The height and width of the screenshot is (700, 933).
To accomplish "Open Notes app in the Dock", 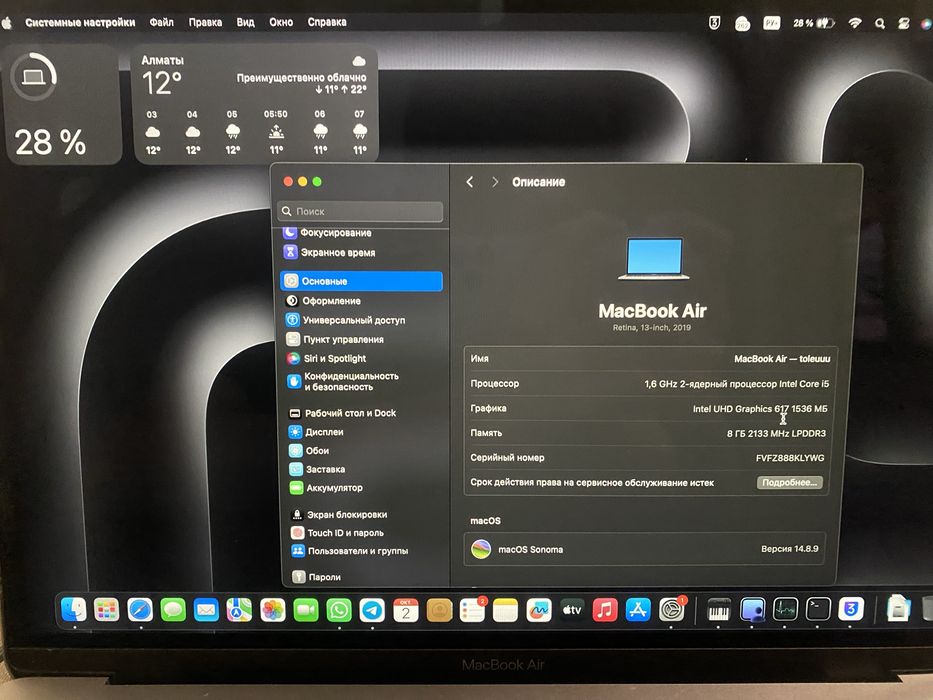I will coord(505,610).
